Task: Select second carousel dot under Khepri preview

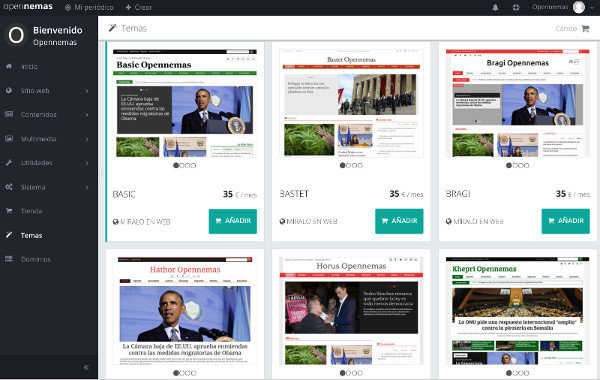Action: pos(515,373)
